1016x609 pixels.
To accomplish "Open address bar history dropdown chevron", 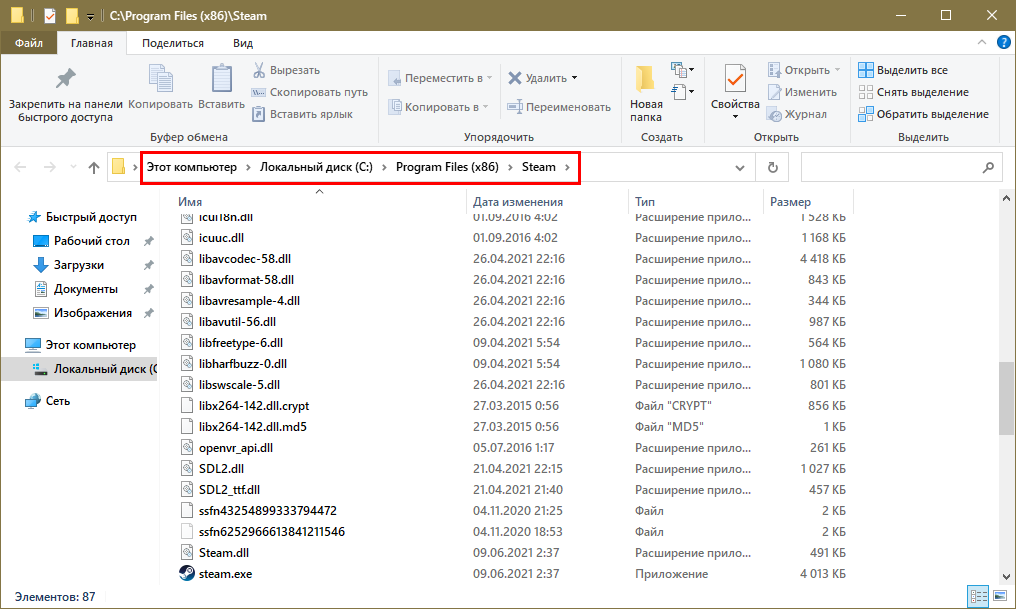I will (x=739, y=167).
